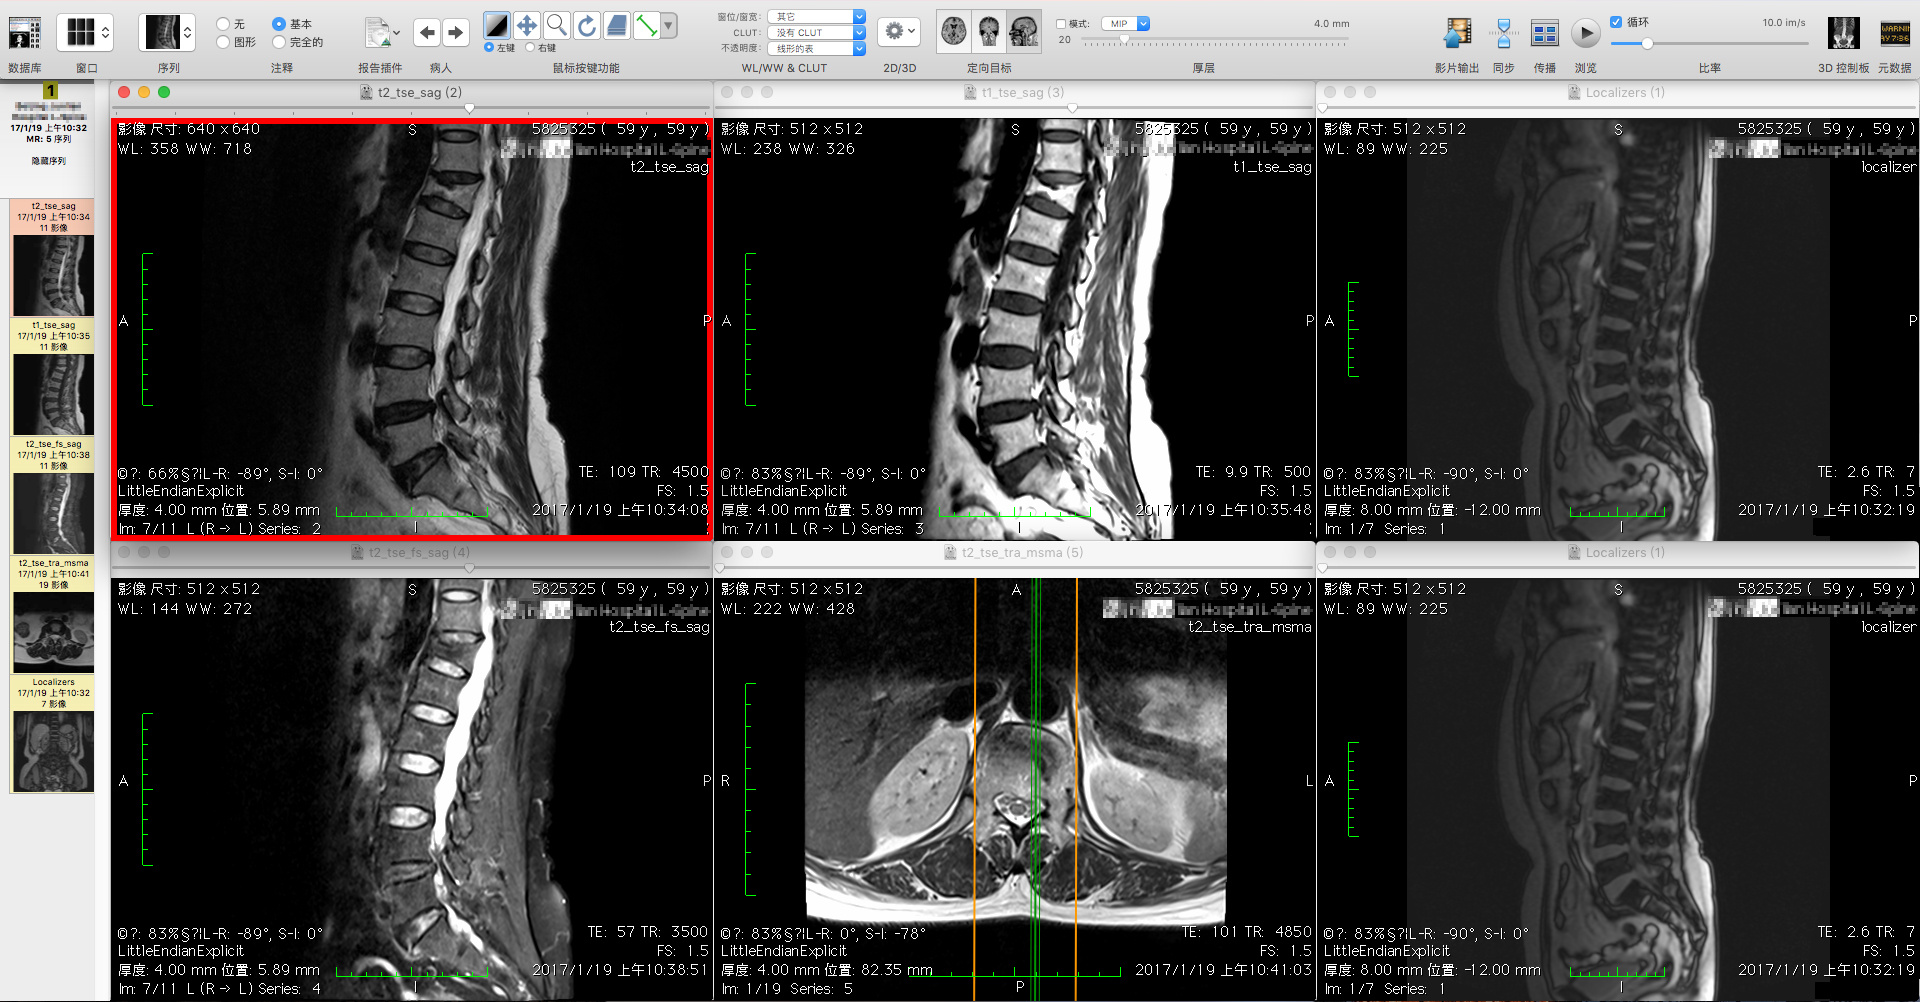Click document icon in bottom Localizers (1) title
1920x1002 pixels.
pyautogui.click(x=1575, y=553)
